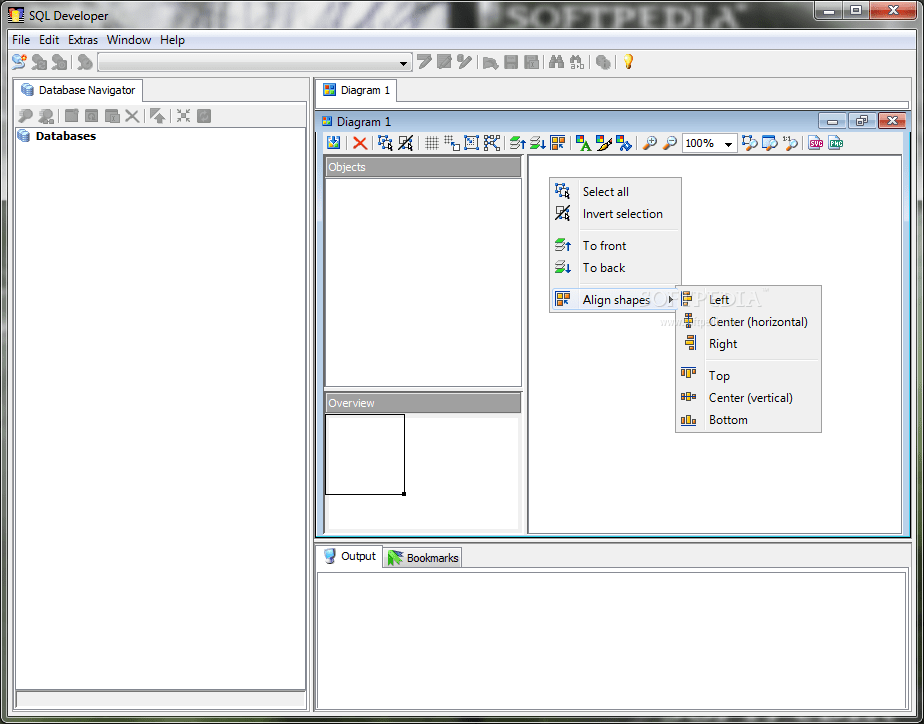Switch to the Bookmarks tab

tap(423, 558)
